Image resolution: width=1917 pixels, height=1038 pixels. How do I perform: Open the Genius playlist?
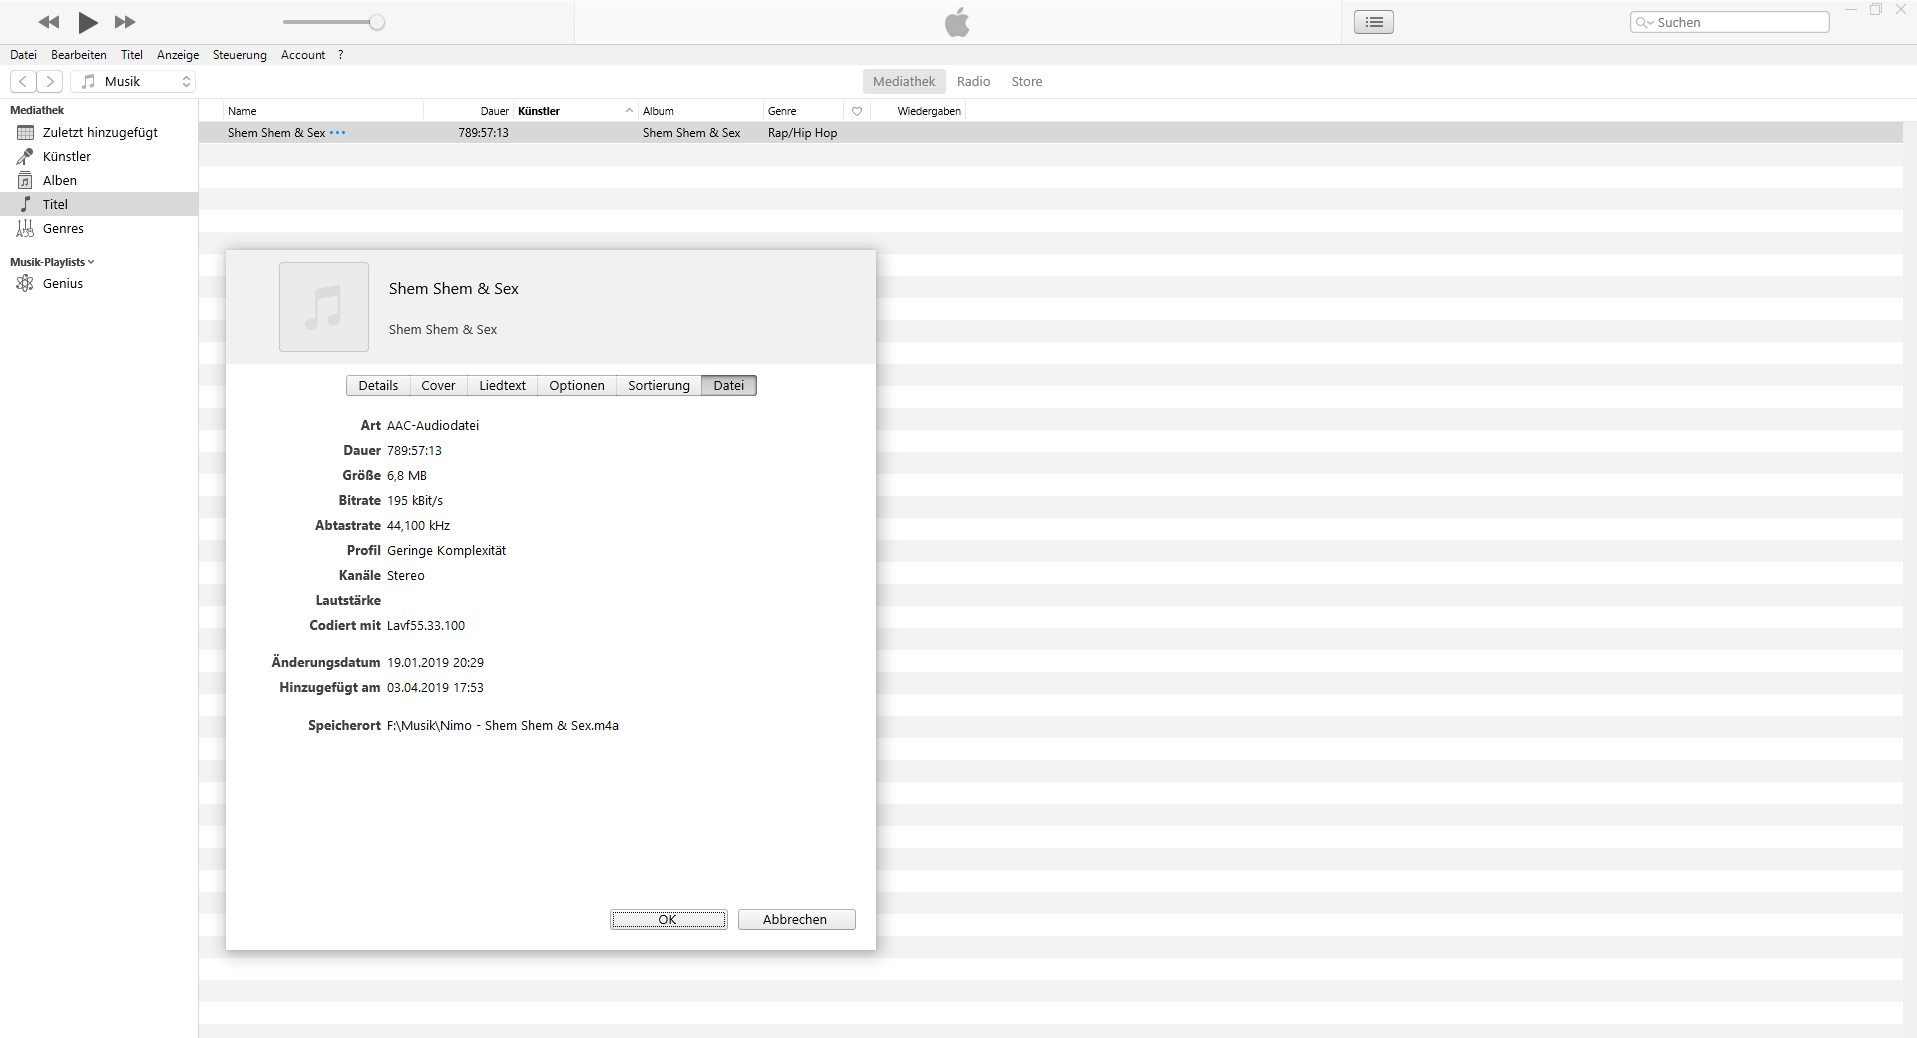[99, 283]
